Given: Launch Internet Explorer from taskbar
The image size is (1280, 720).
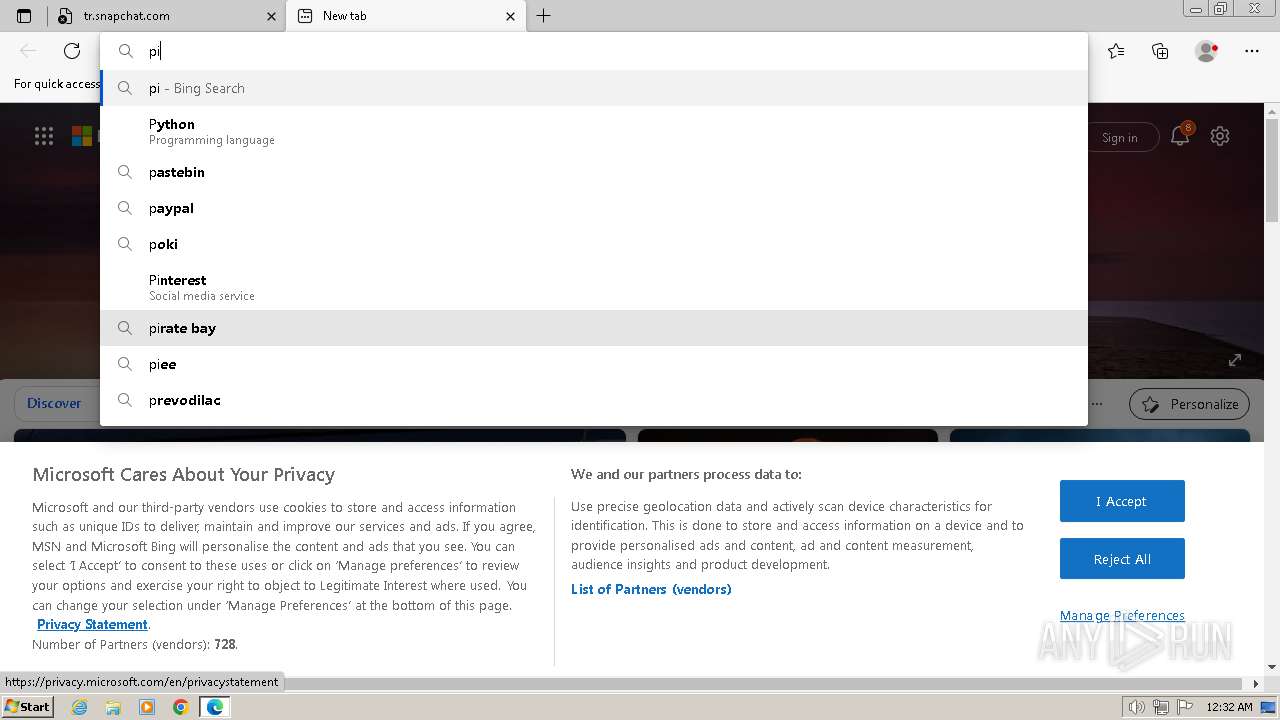Looking at the screenshot, I should point(80,707).
